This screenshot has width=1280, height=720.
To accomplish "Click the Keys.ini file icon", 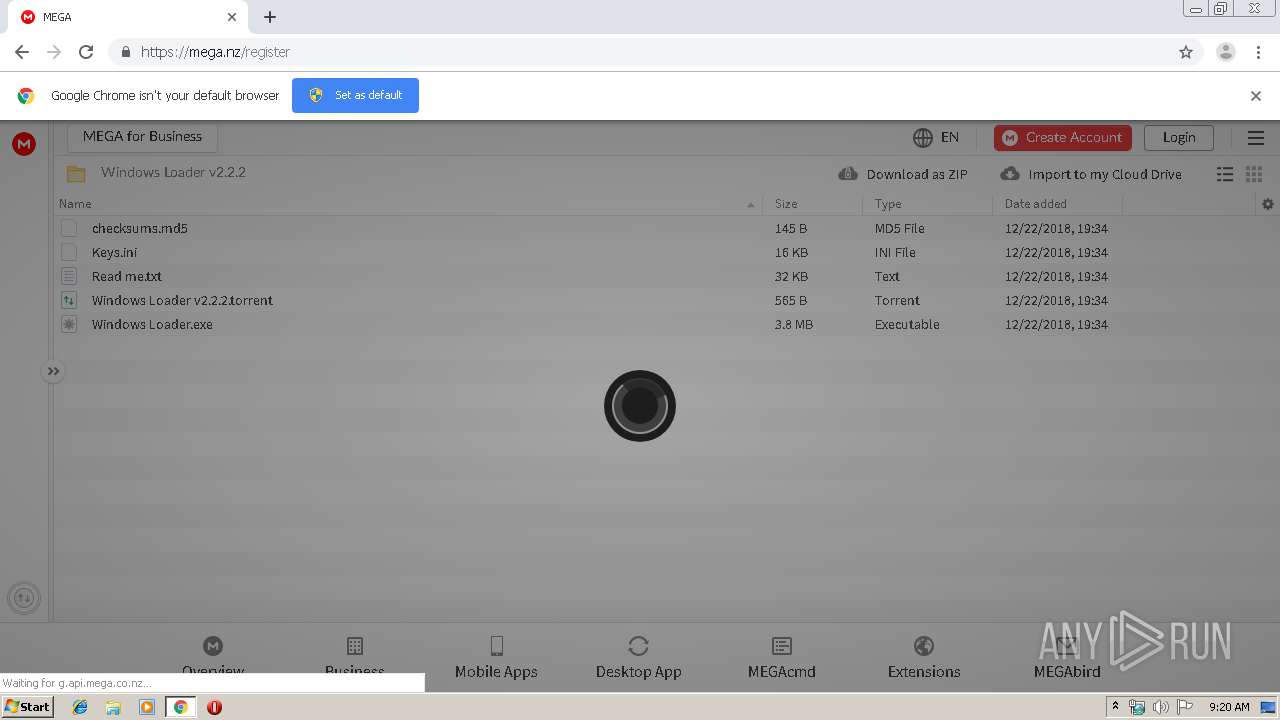I will (x=69, y=252).
